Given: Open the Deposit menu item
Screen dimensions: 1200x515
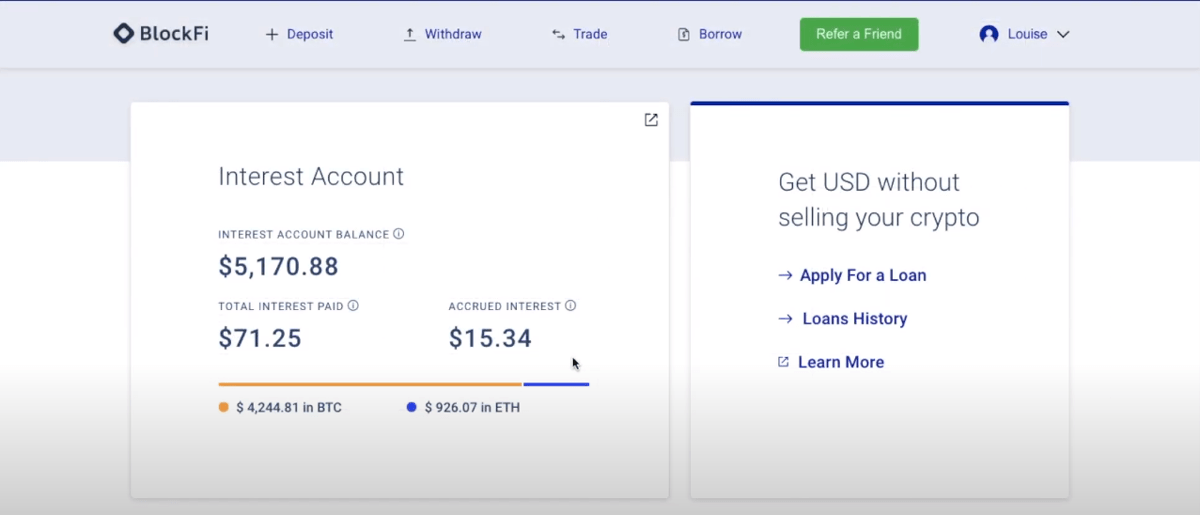Looking at the screenshot, I should tap(299, 34).
